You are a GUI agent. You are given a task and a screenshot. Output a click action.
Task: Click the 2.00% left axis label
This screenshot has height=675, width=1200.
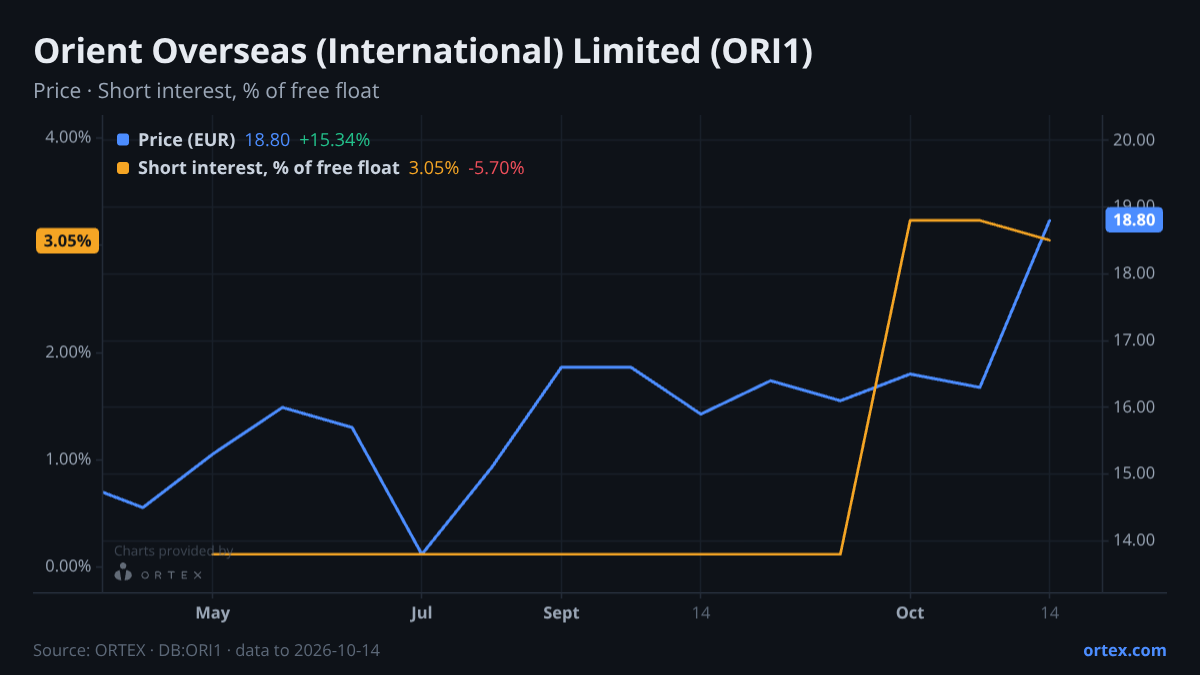pos(68,352)
